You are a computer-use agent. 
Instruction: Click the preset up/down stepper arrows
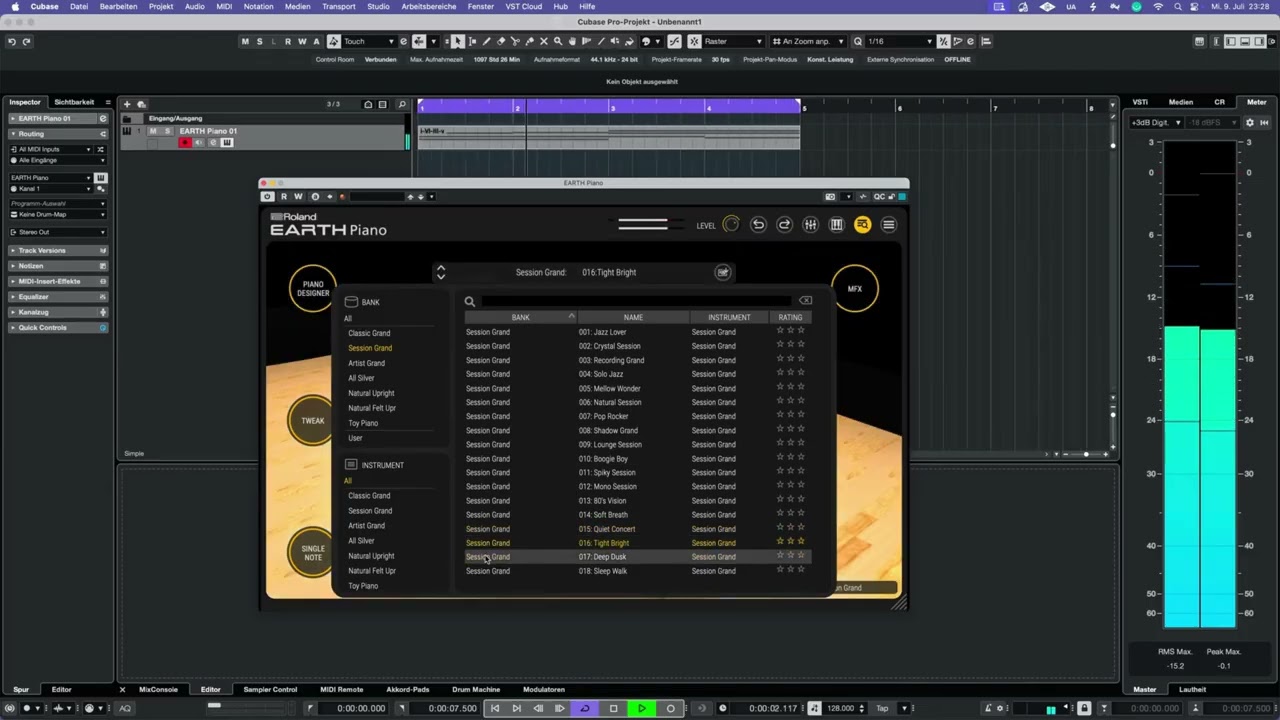(441, 272)
